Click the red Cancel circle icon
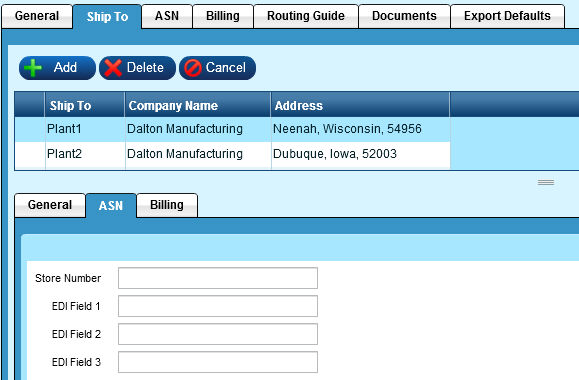Image resolution: width=579 pixels, height=380 pixels. [x=193, y=68]
